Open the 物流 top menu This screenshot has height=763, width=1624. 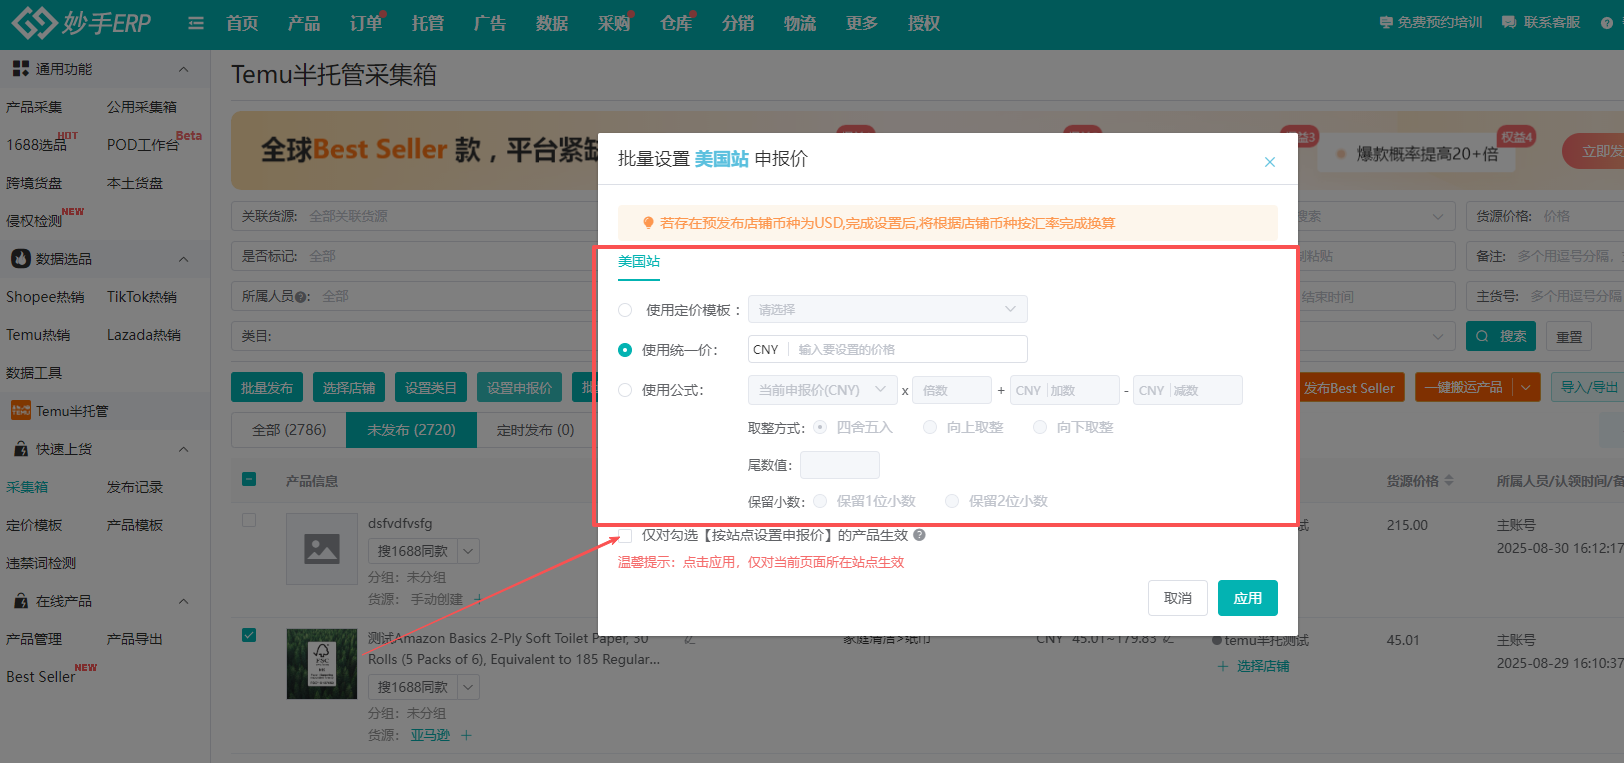[800, 23]
